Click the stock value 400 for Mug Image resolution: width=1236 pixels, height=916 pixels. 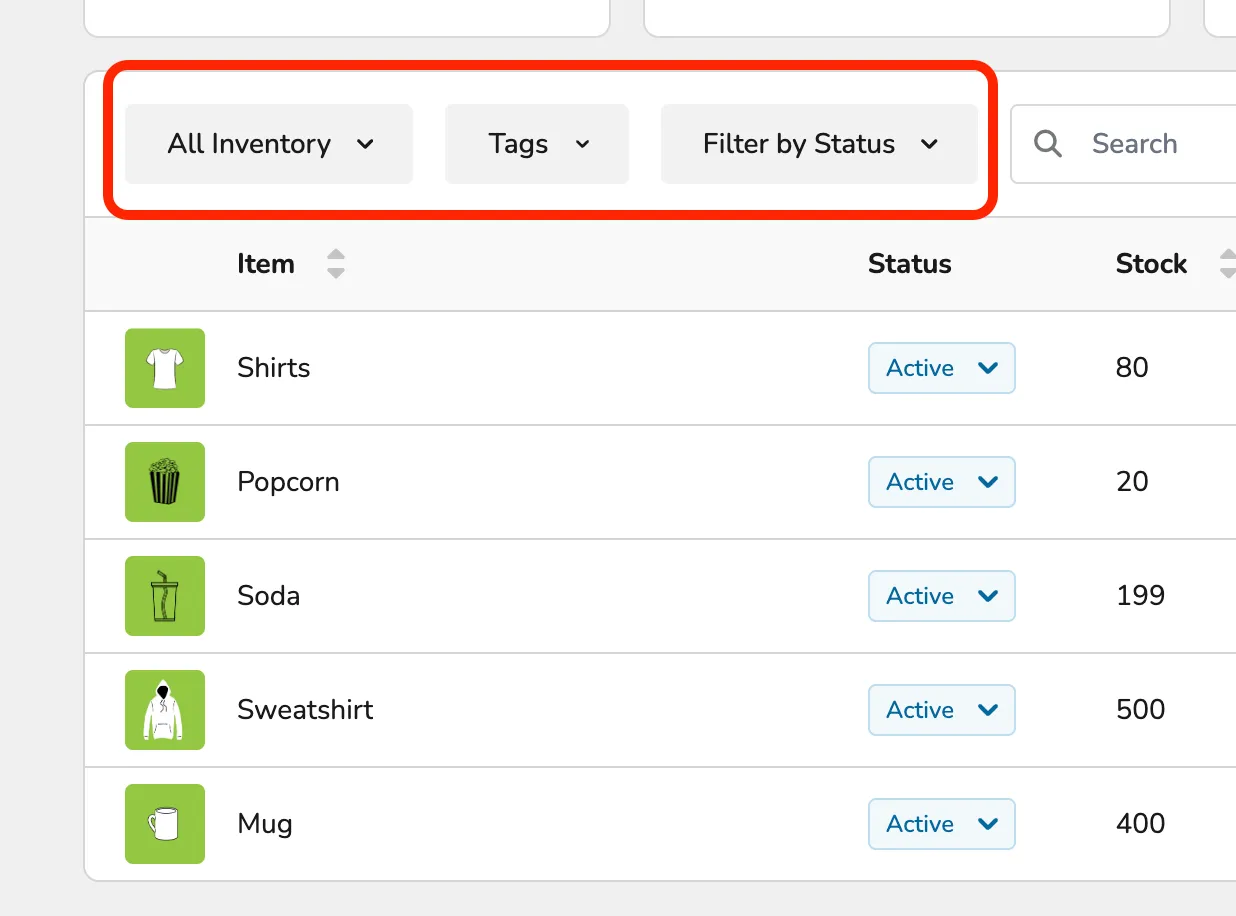click(1141, 824)
